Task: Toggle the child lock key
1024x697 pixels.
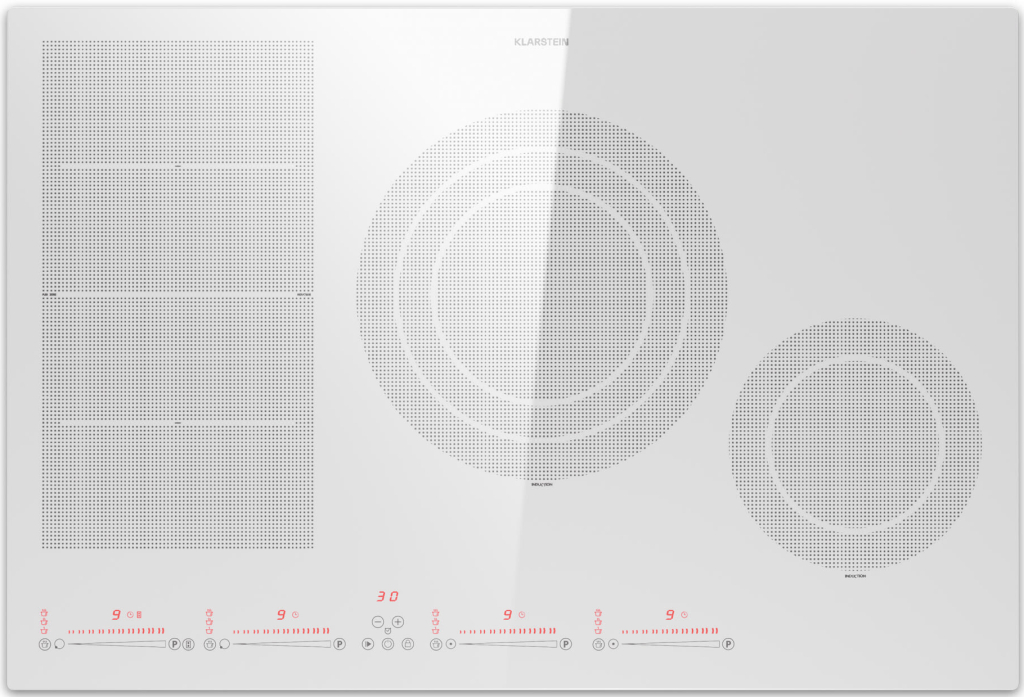Action: point(407,645)
